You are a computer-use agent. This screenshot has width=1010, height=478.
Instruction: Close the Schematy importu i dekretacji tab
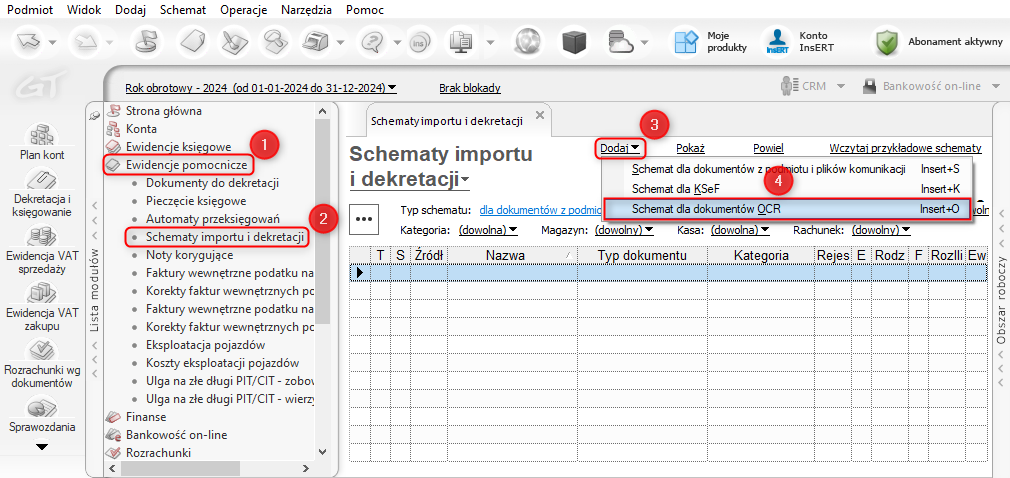click(540, 115)
